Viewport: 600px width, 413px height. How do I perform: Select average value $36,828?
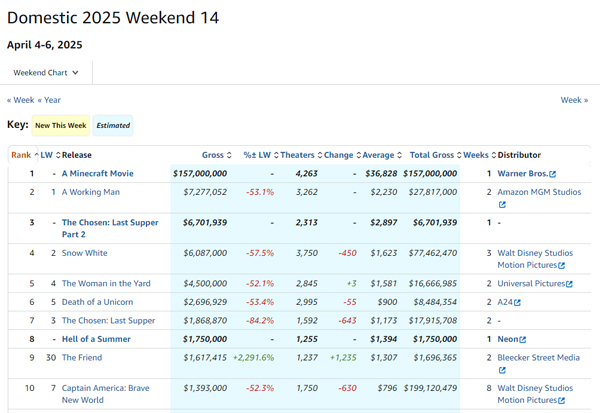(x=381, y=173)
